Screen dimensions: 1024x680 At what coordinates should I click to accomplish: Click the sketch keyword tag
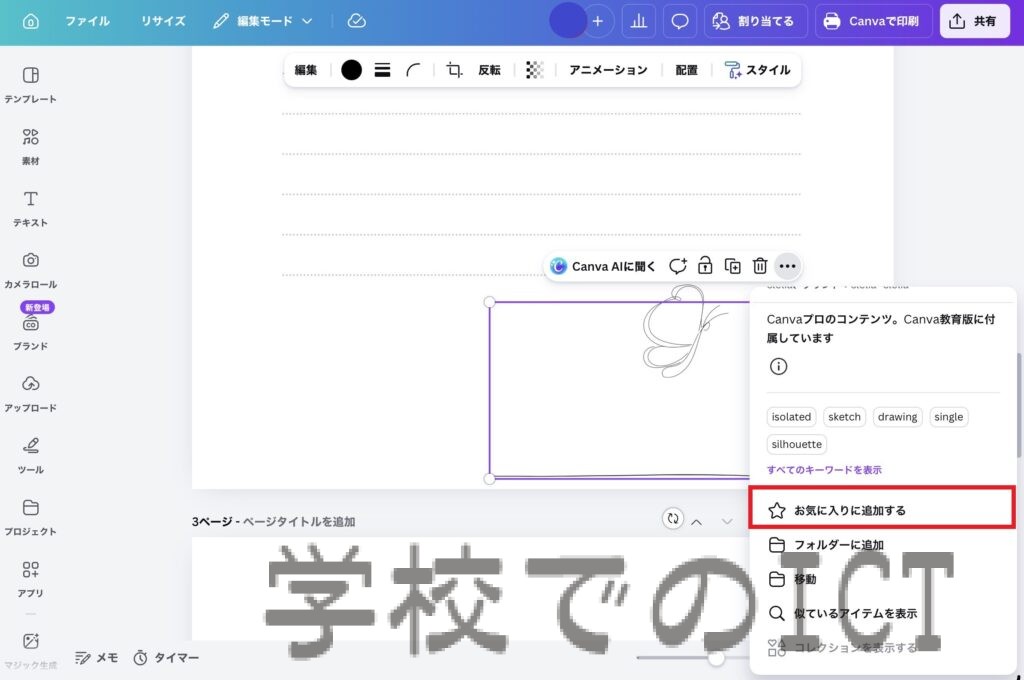point(844,417)
